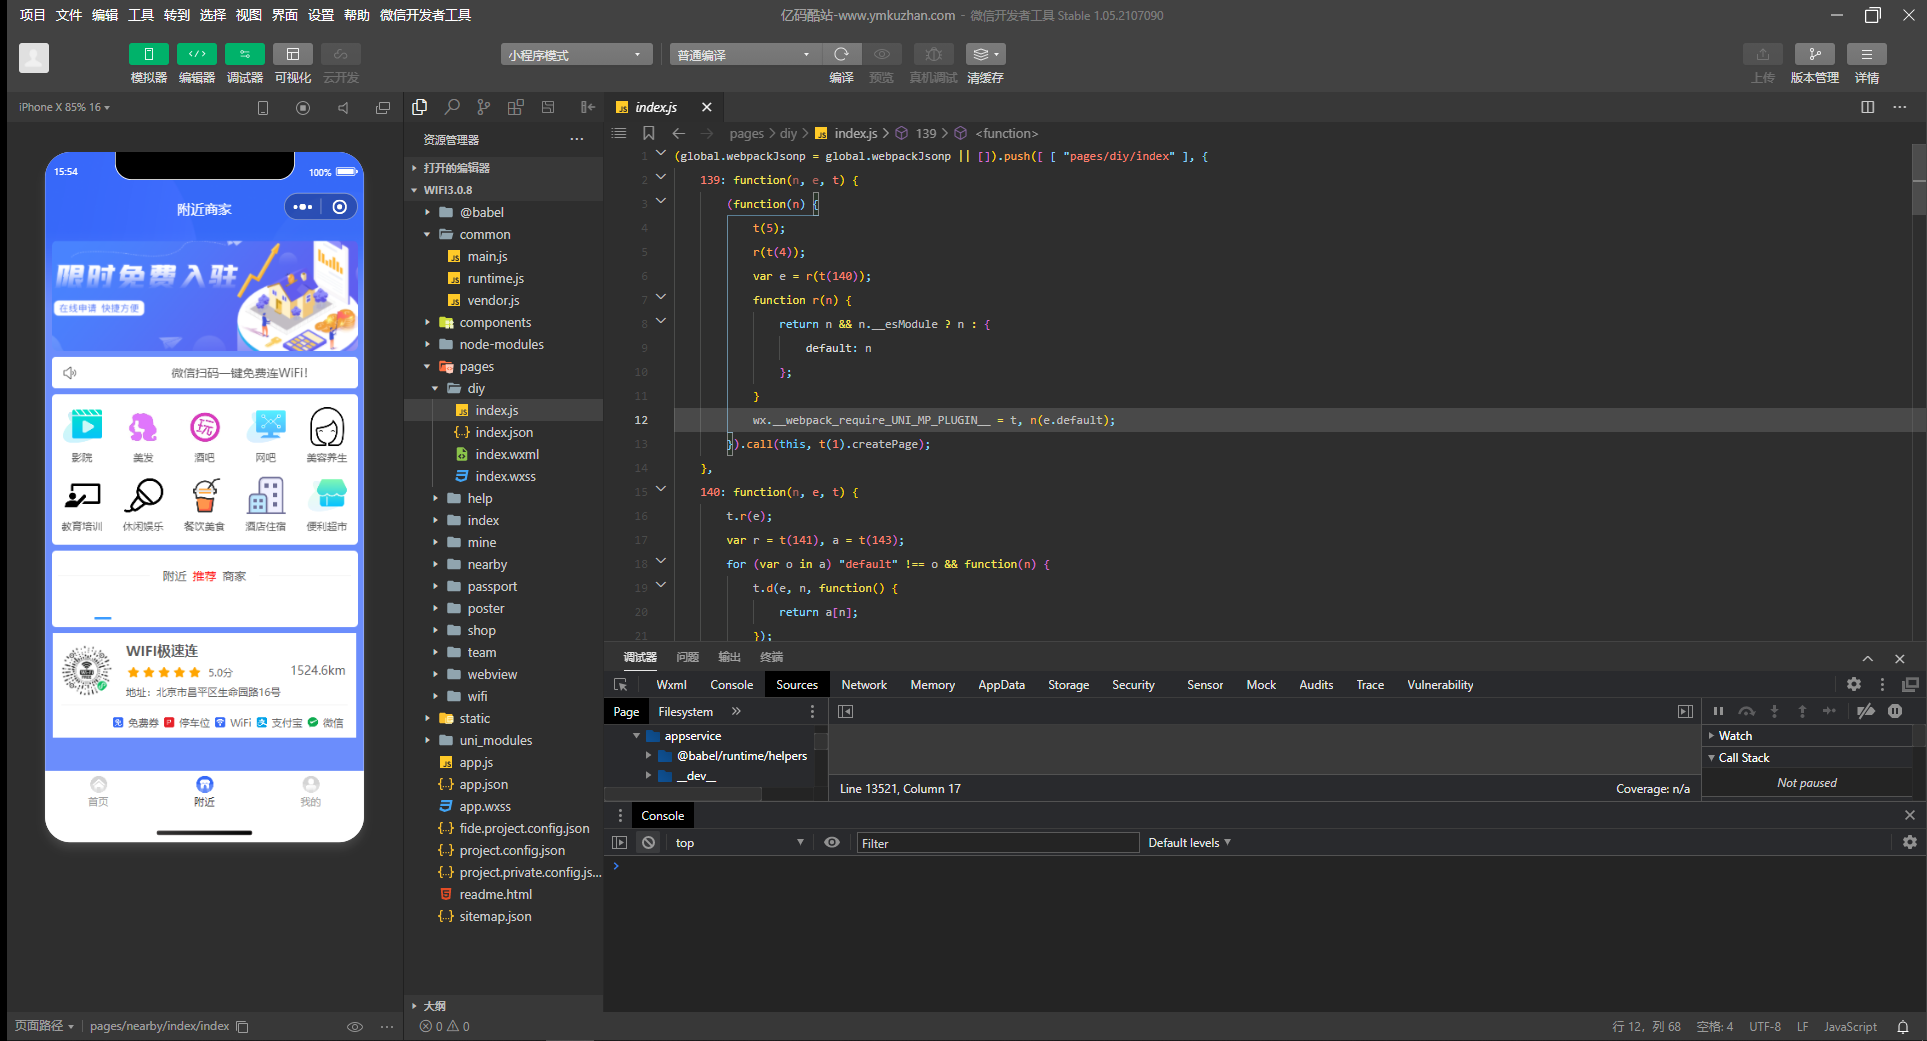The height and width of the screenshot is (1041, 1927).
Task: Open the mini program mode dropdown
Action: [576, 54]
